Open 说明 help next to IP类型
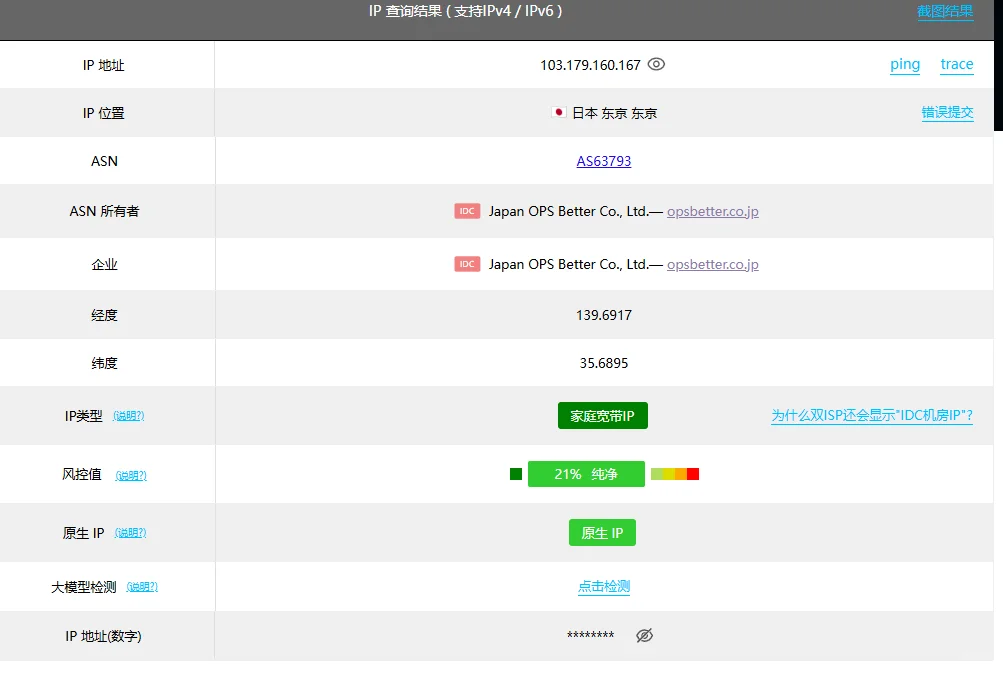The height and width of the screenshot is (676, 1003). click(x=128, y=416)
